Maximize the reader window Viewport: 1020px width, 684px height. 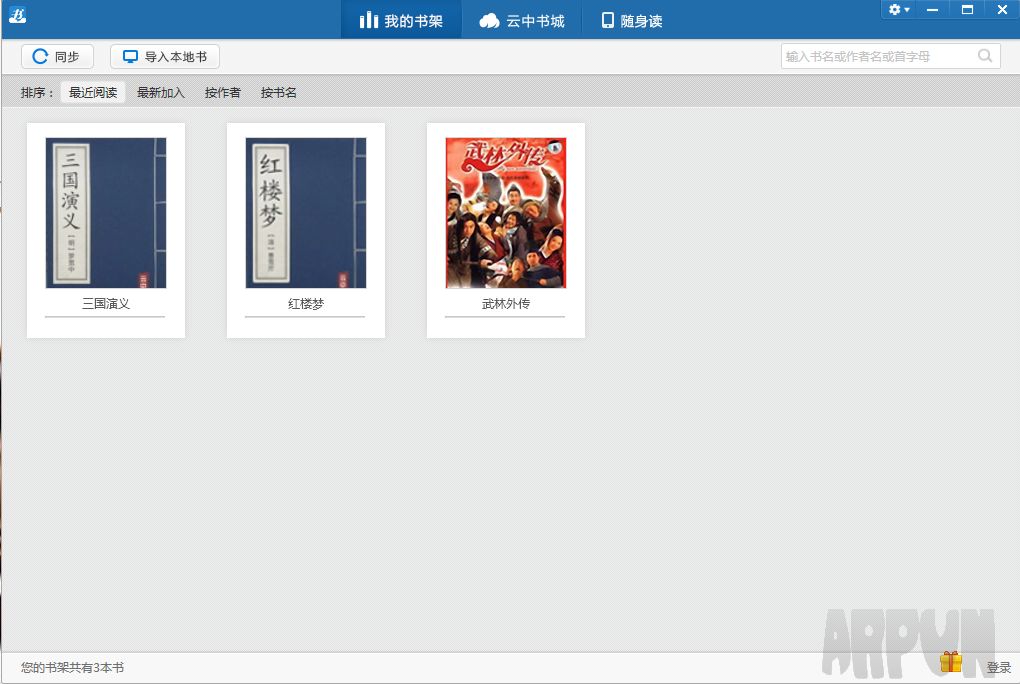click(x=967, y=10)
